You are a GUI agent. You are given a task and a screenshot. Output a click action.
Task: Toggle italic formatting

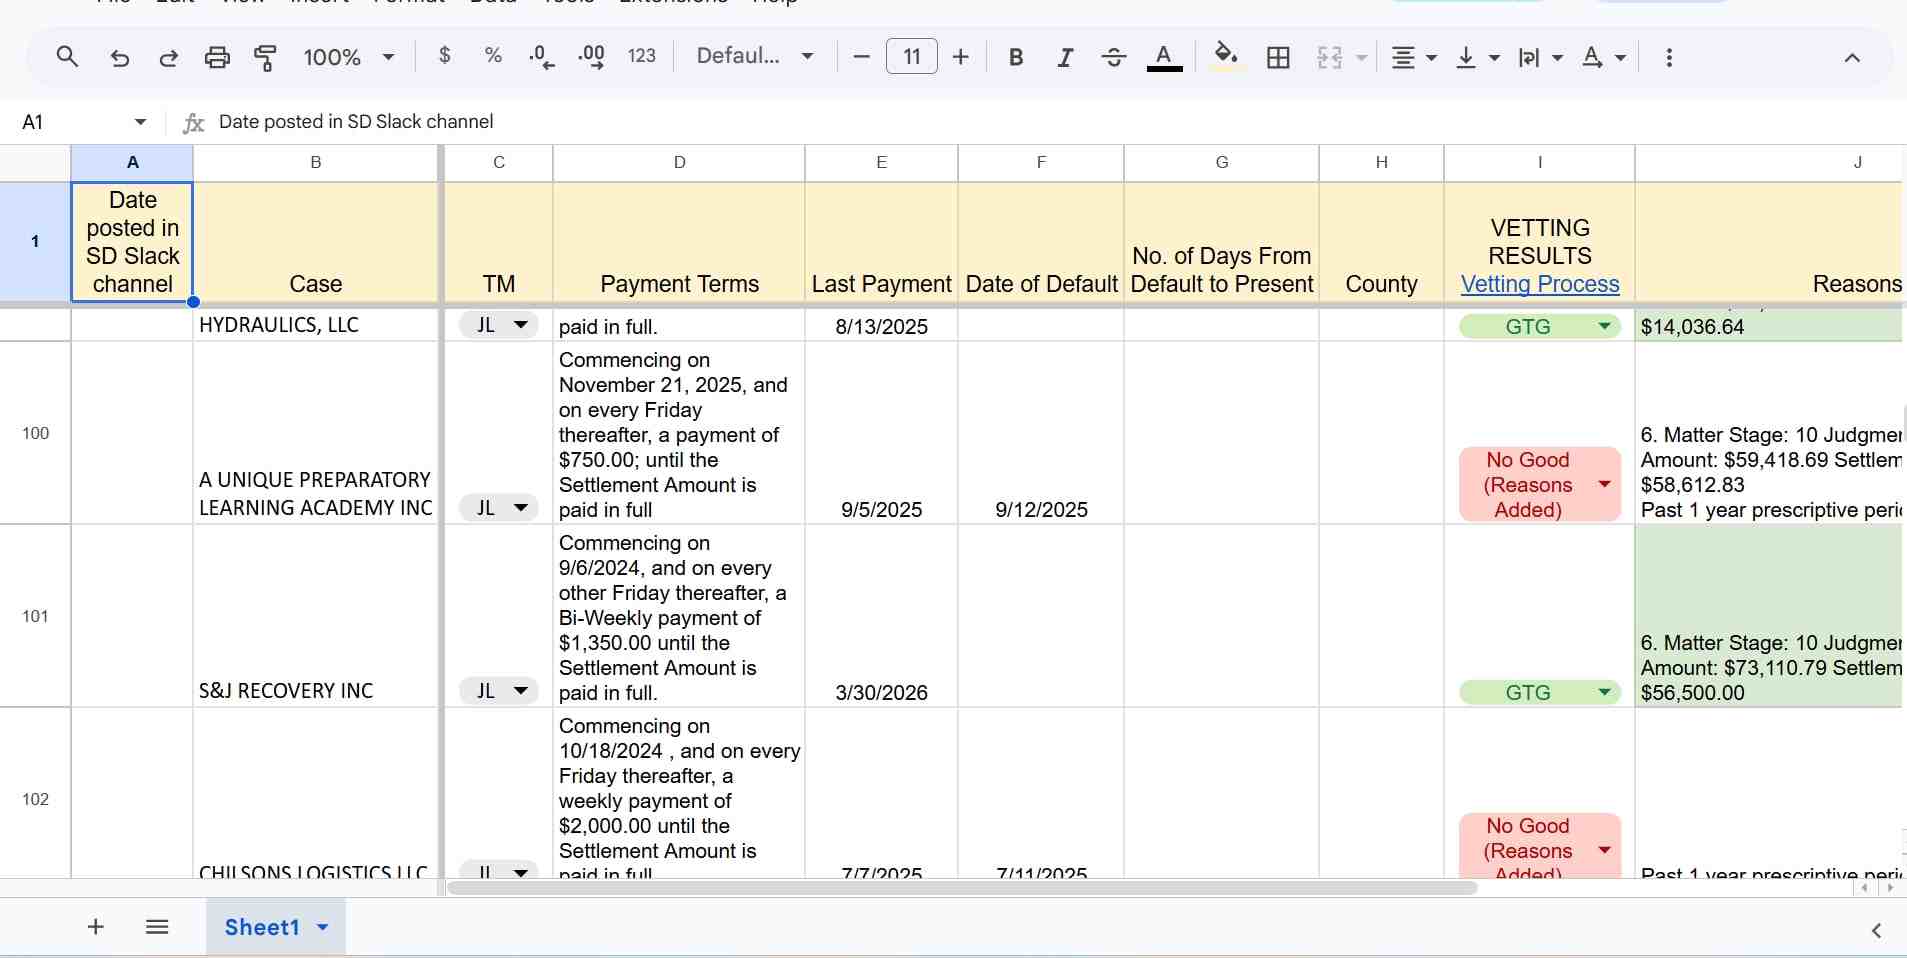point(1065,57)
